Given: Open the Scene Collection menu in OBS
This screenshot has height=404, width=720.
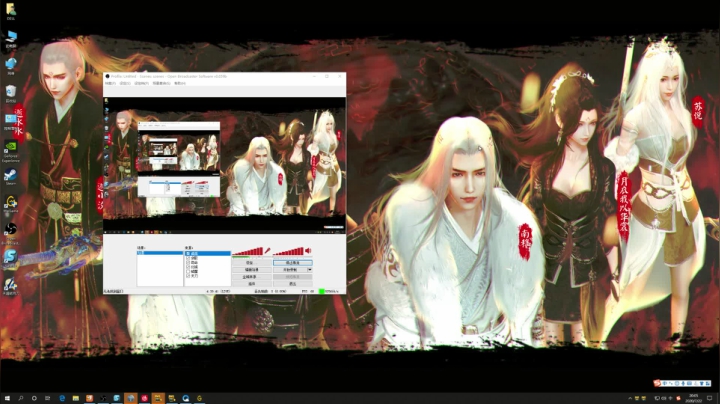Looking at the screenshot, I should pyautogui.click(x=161, y=84).
